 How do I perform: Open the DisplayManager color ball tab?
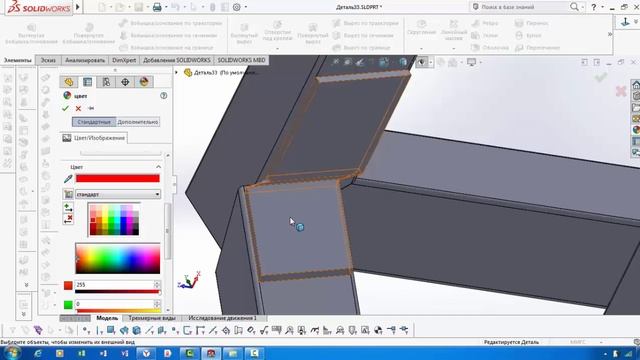(x=144, y=82)
